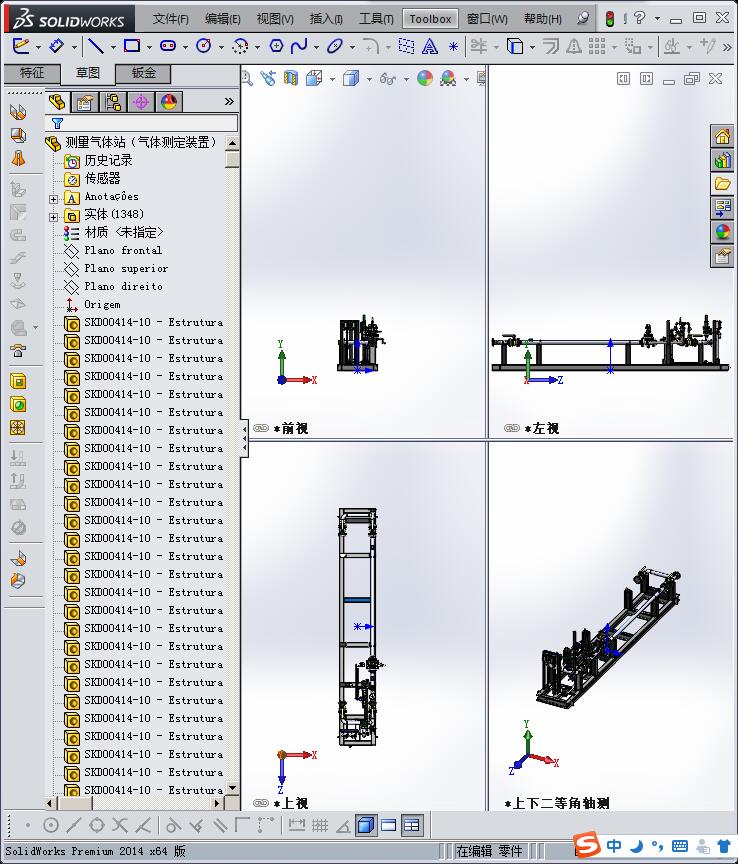Select 历史记录 in the feature tree
The width and height of the screenshot is (738, 864).
coord(108,160)
